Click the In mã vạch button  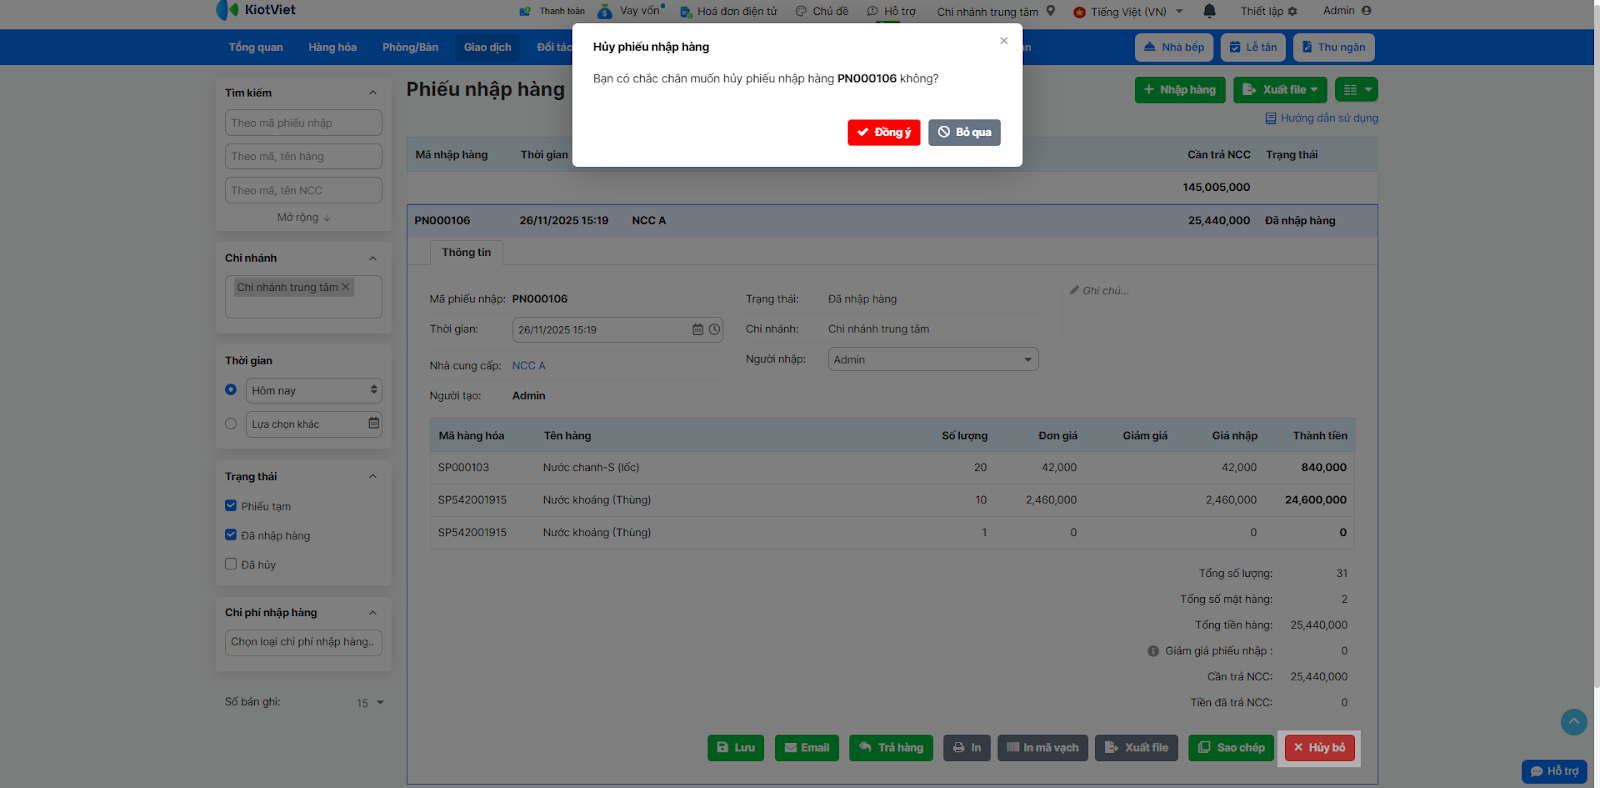1042,748
